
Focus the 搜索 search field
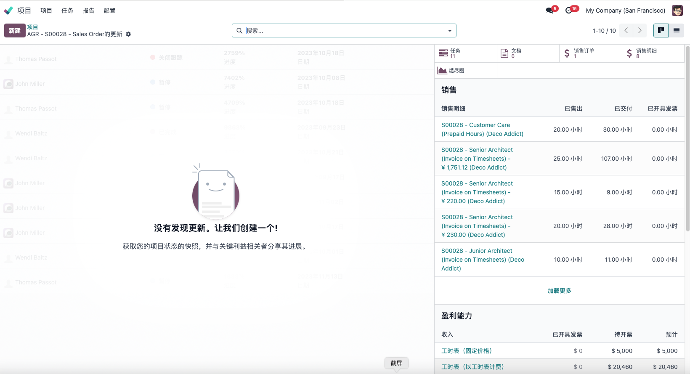click(x=343, y=31)
